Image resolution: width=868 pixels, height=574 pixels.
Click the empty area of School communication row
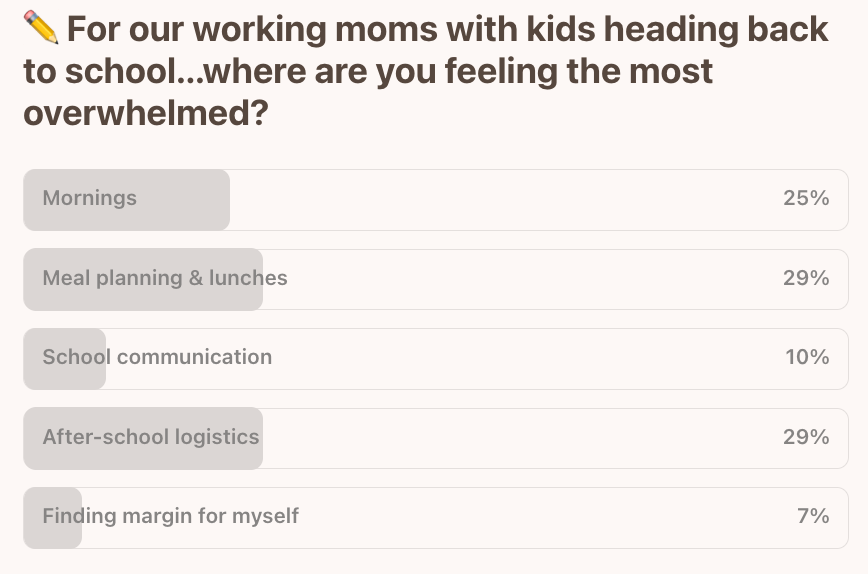coord(526,359)
